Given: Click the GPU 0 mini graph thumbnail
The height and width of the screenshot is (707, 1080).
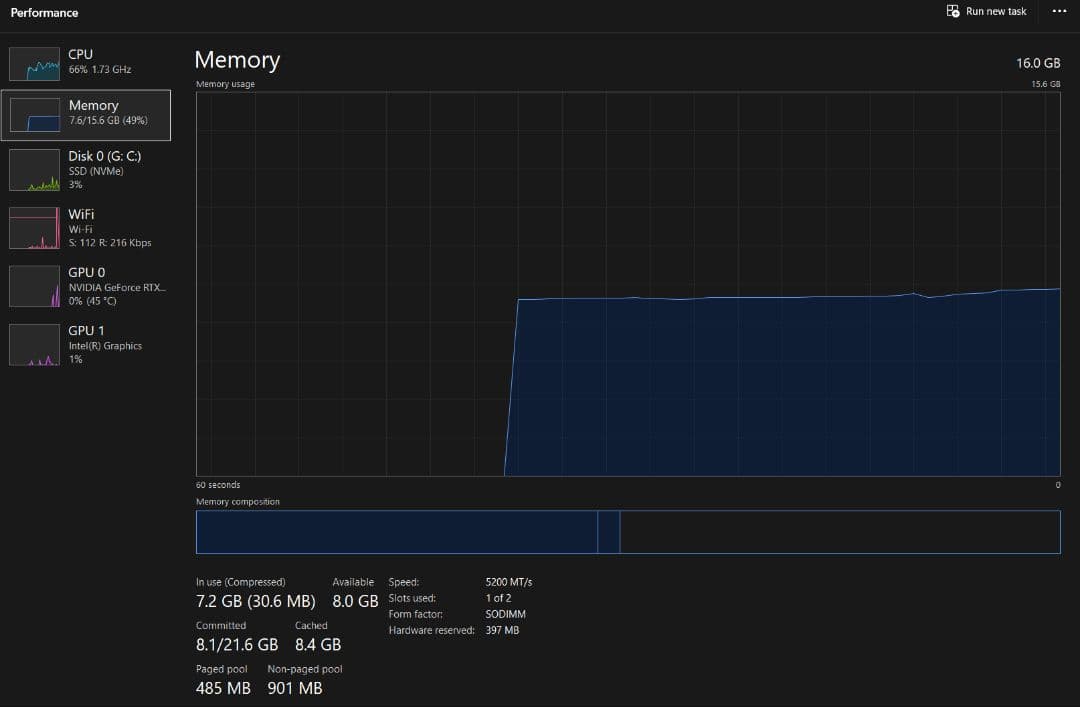Looking at the screenshot, I should [x=34, y=287].
